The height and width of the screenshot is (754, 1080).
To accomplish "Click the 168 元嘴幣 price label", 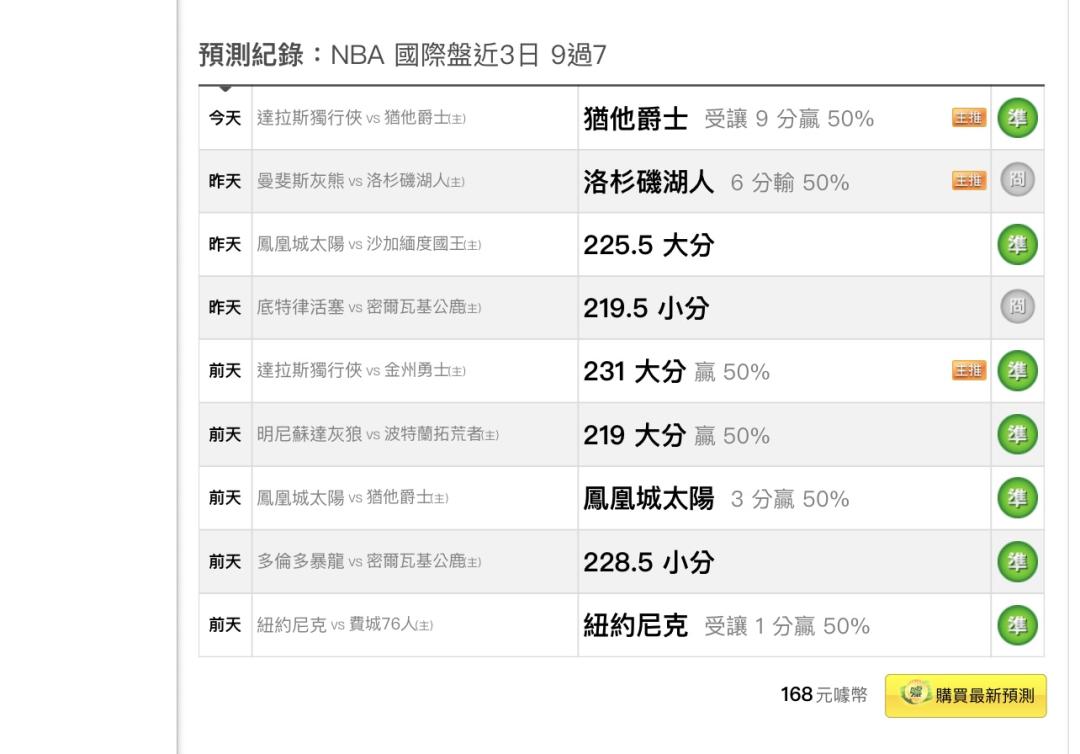I will (824, 695).
